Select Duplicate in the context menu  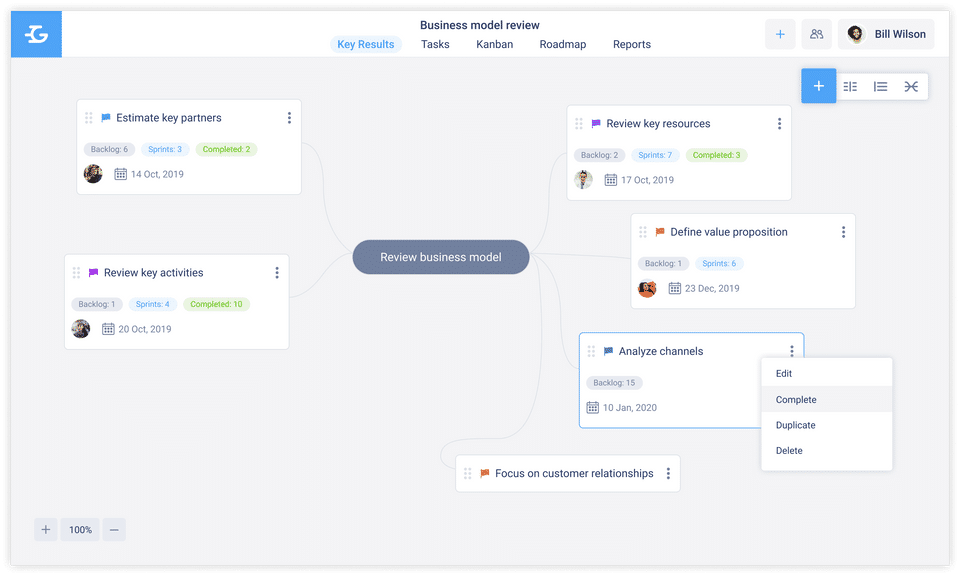click(x=795, y=425)
